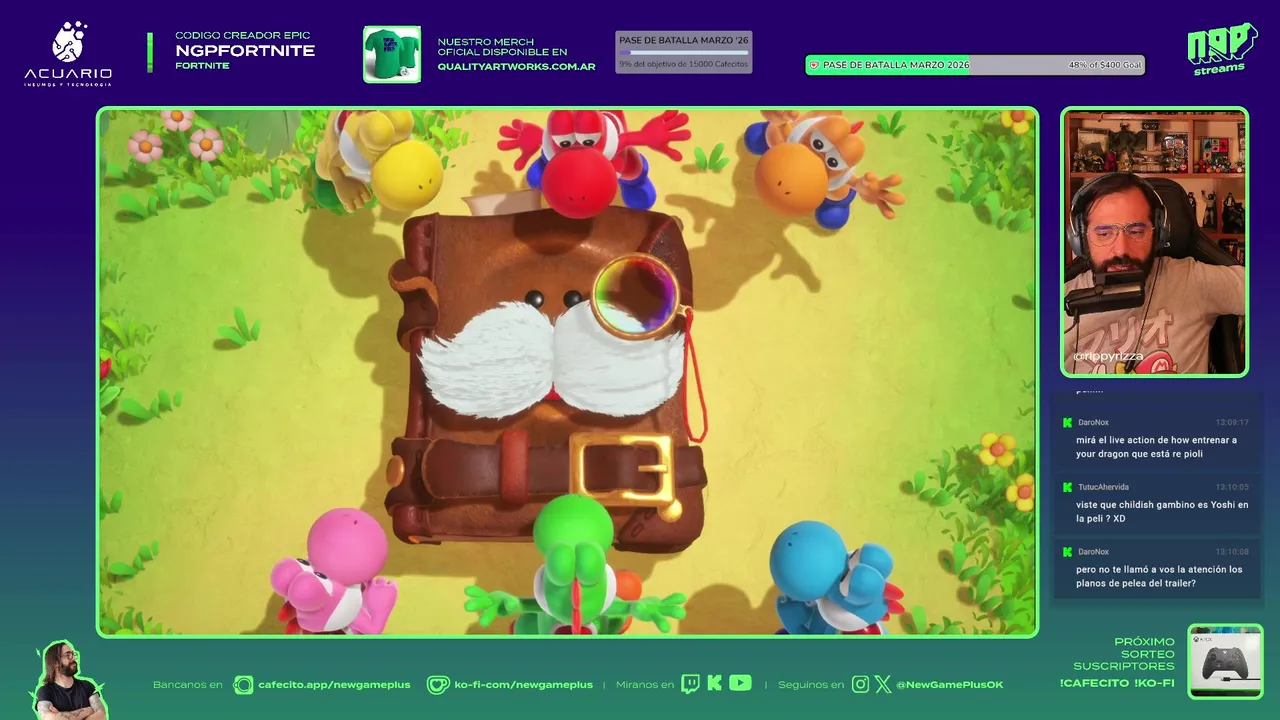This screenshot has height=720, width=1280.
Task: Click the streamer webcam feed
Action: coord(1154,242)
